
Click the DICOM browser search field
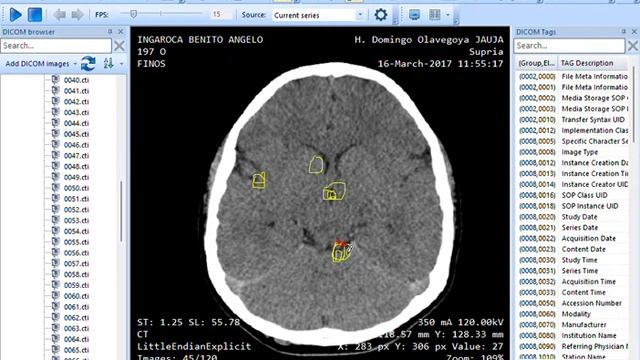56,45
